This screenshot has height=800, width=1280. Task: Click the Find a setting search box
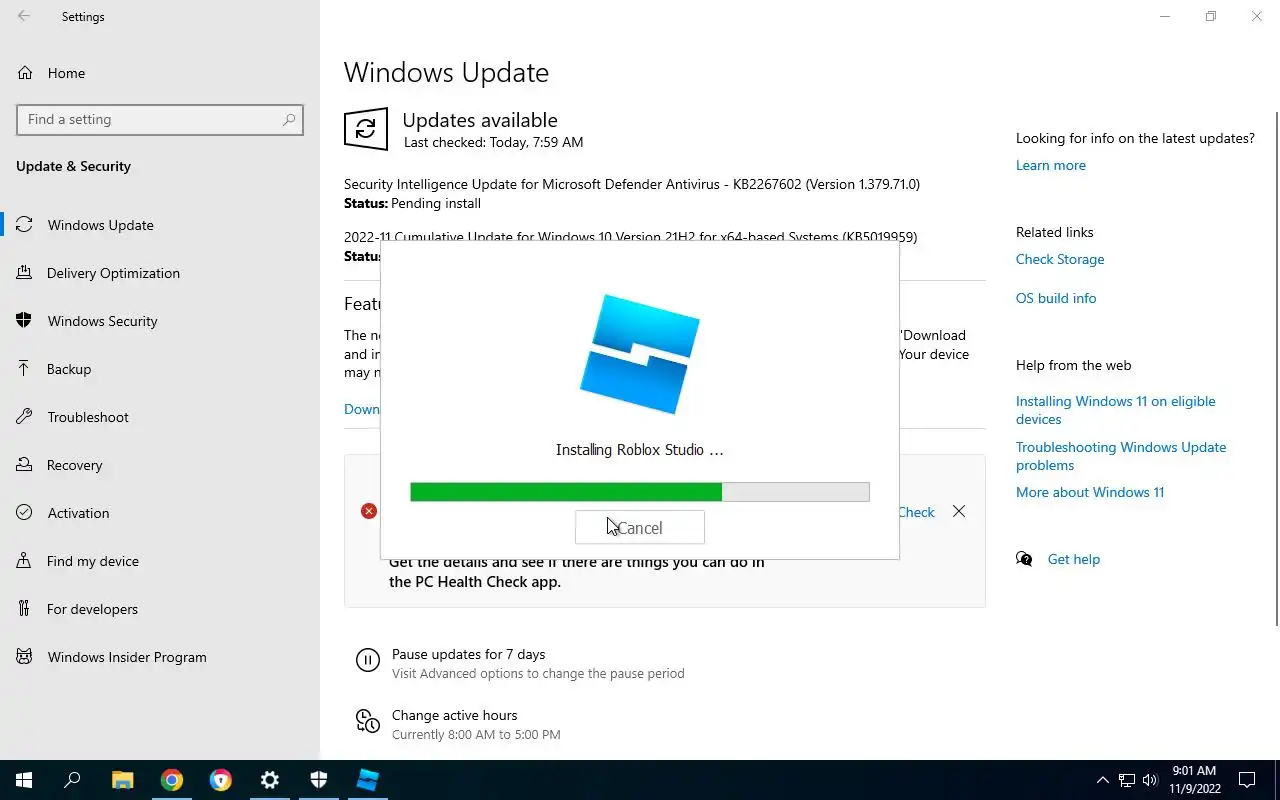pos(160,119)
